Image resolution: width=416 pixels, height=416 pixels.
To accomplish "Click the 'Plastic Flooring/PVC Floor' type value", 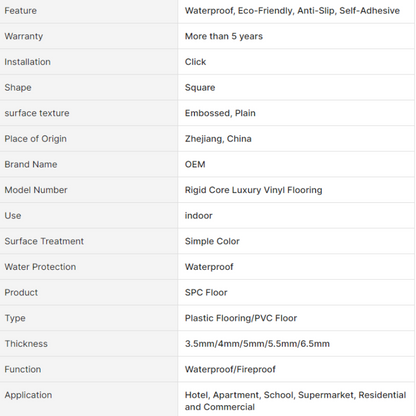I will [x=241, y=318].
